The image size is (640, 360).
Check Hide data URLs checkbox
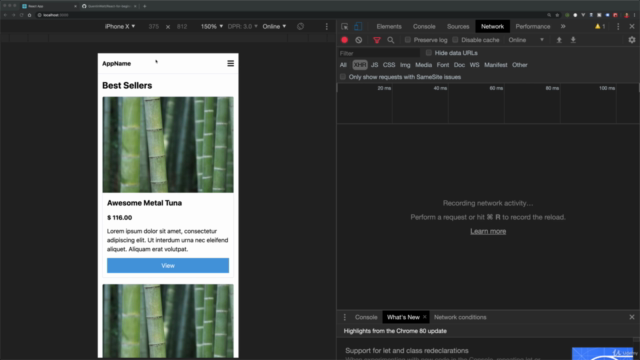coord(429,53)
